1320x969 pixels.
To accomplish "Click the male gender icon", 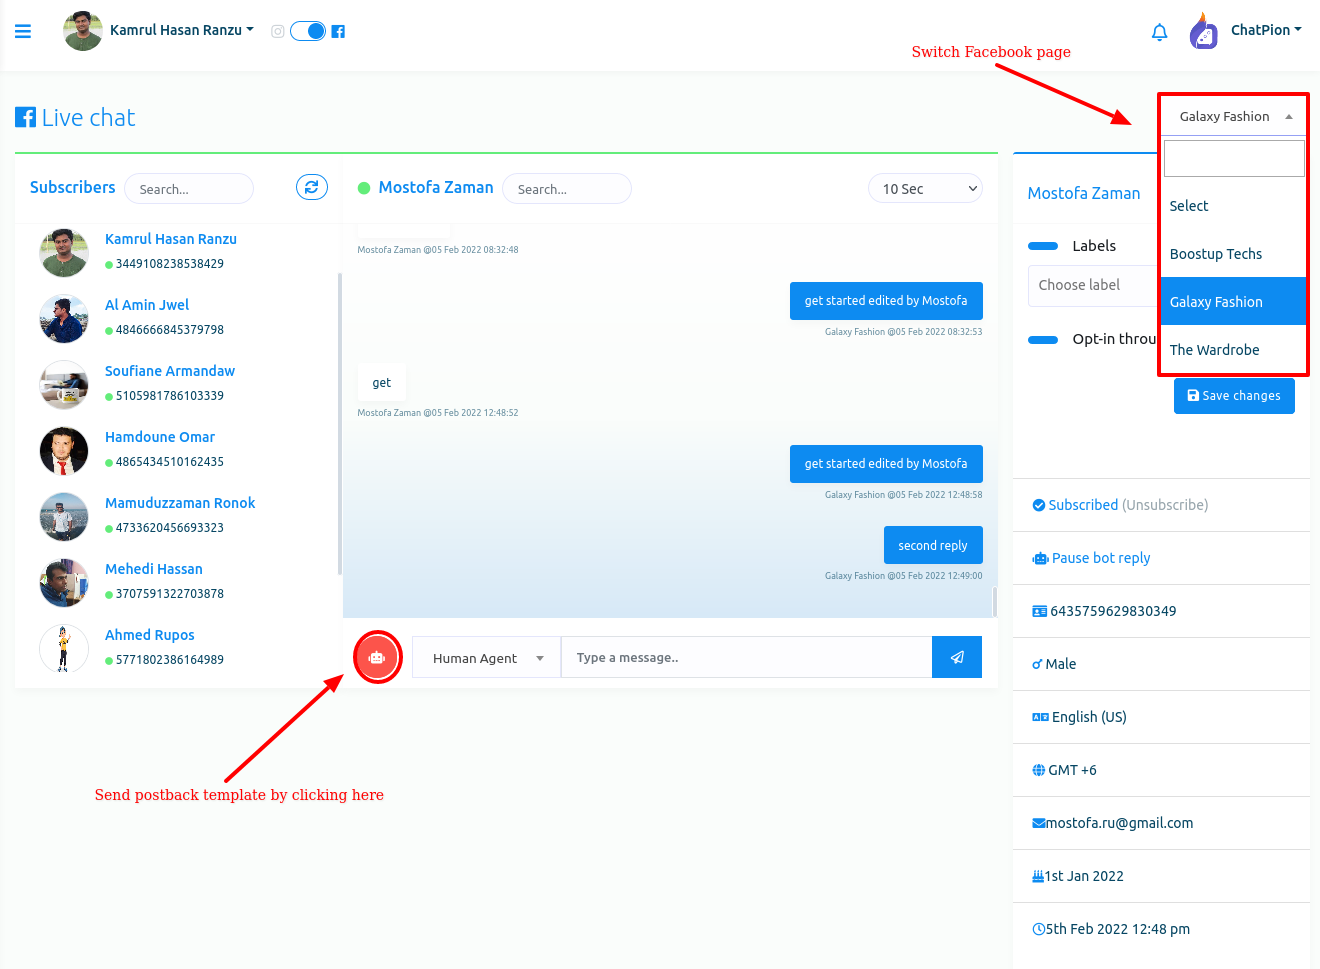I will [x=1037, y=664].
